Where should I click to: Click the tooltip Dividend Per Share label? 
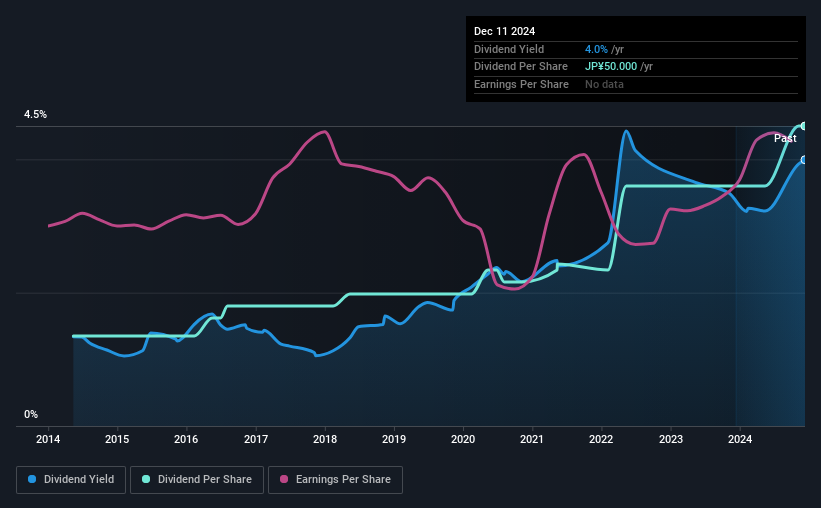521,67
